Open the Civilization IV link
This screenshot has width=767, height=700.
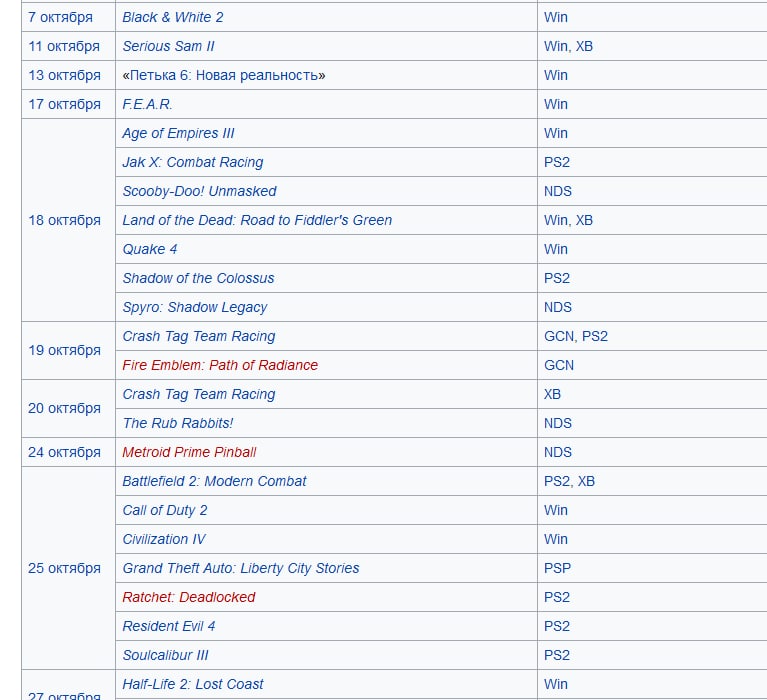pyautogui.click(x=164, y=539)
